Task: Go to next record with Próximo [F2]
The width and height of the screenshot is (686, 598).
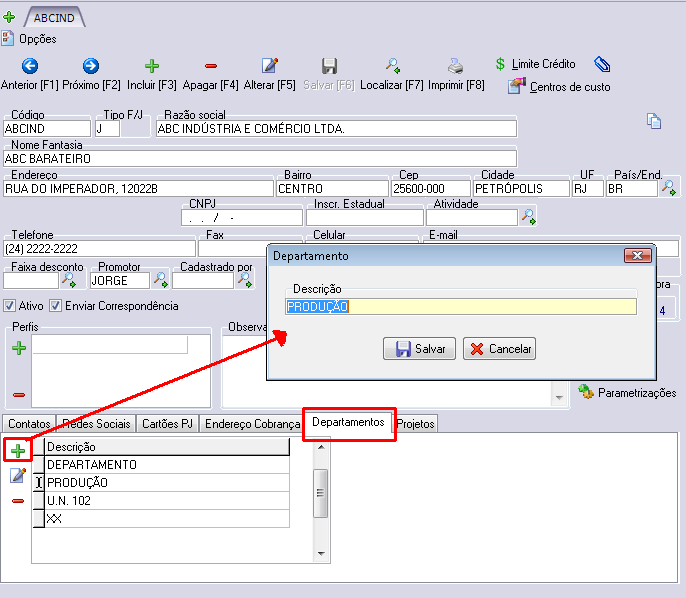Action: point(90,66)
